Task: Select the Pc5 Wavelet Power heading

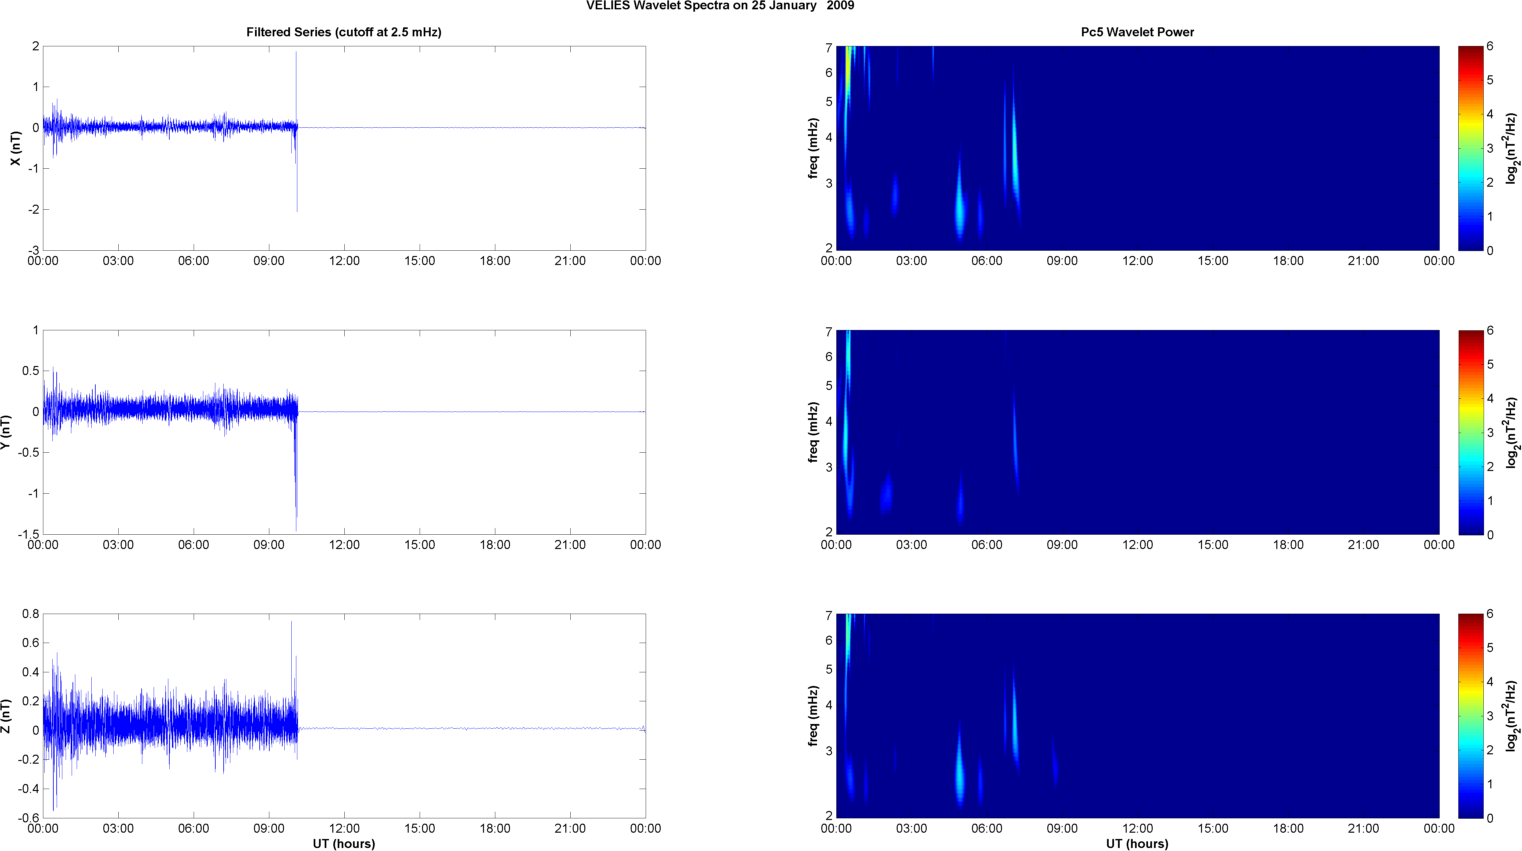Action: 1137,32
